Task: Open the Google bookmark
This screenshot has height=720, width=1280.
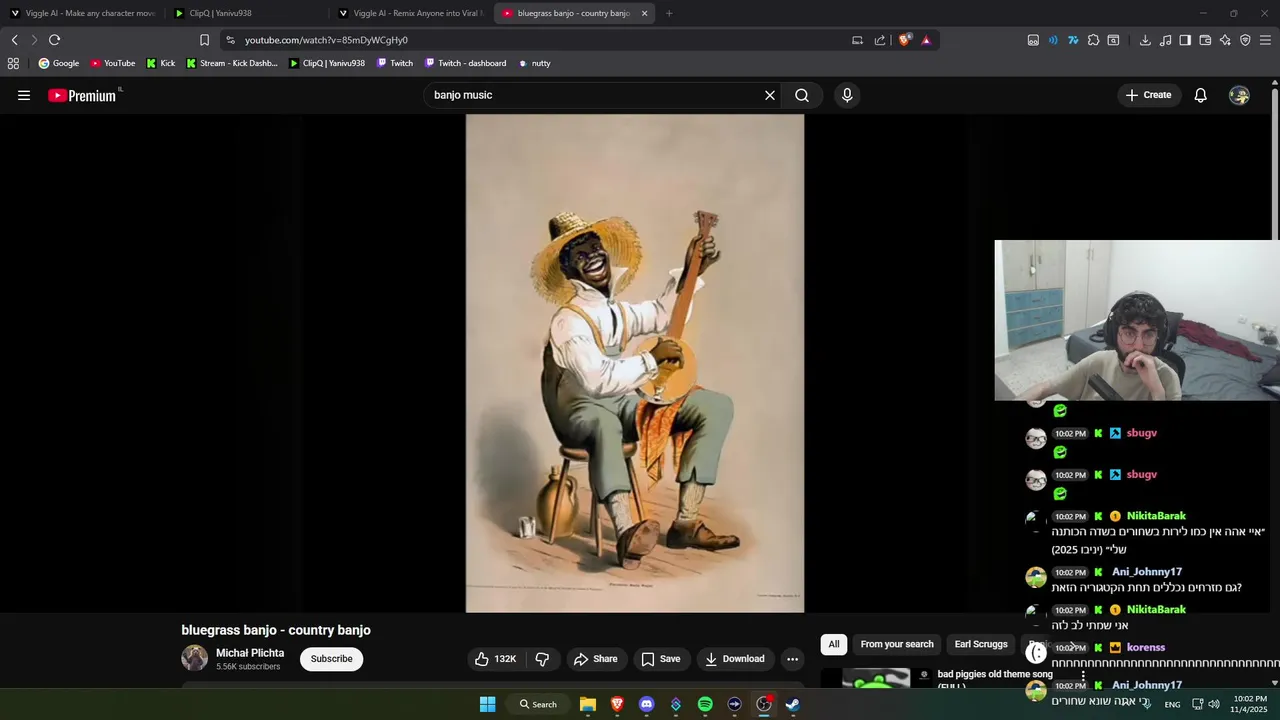Action: coord(58,63)
